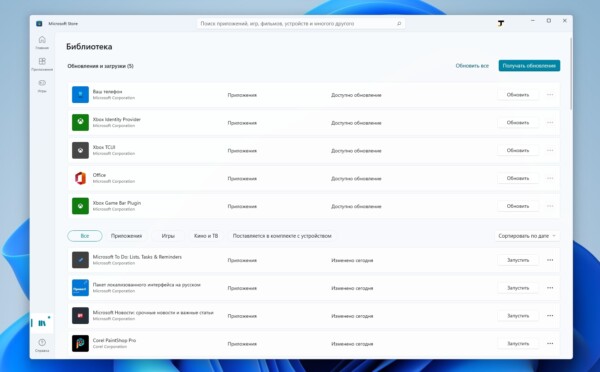Select the Кино и ТВ filter
This screenshot has width=600, height=372.
(206, 236)
